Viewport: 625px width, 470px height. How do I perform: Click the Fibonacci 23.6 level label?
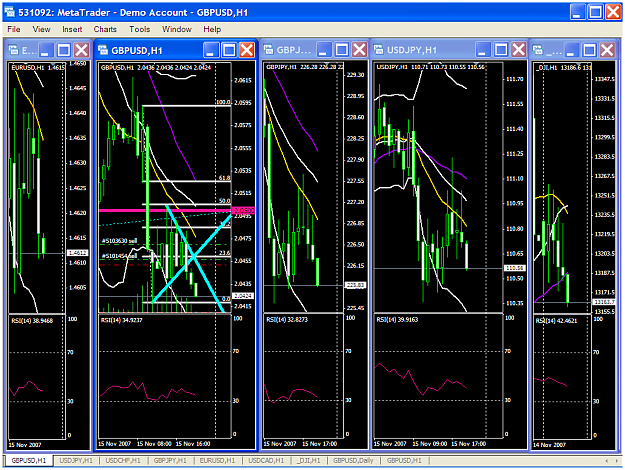click(224, 253)
